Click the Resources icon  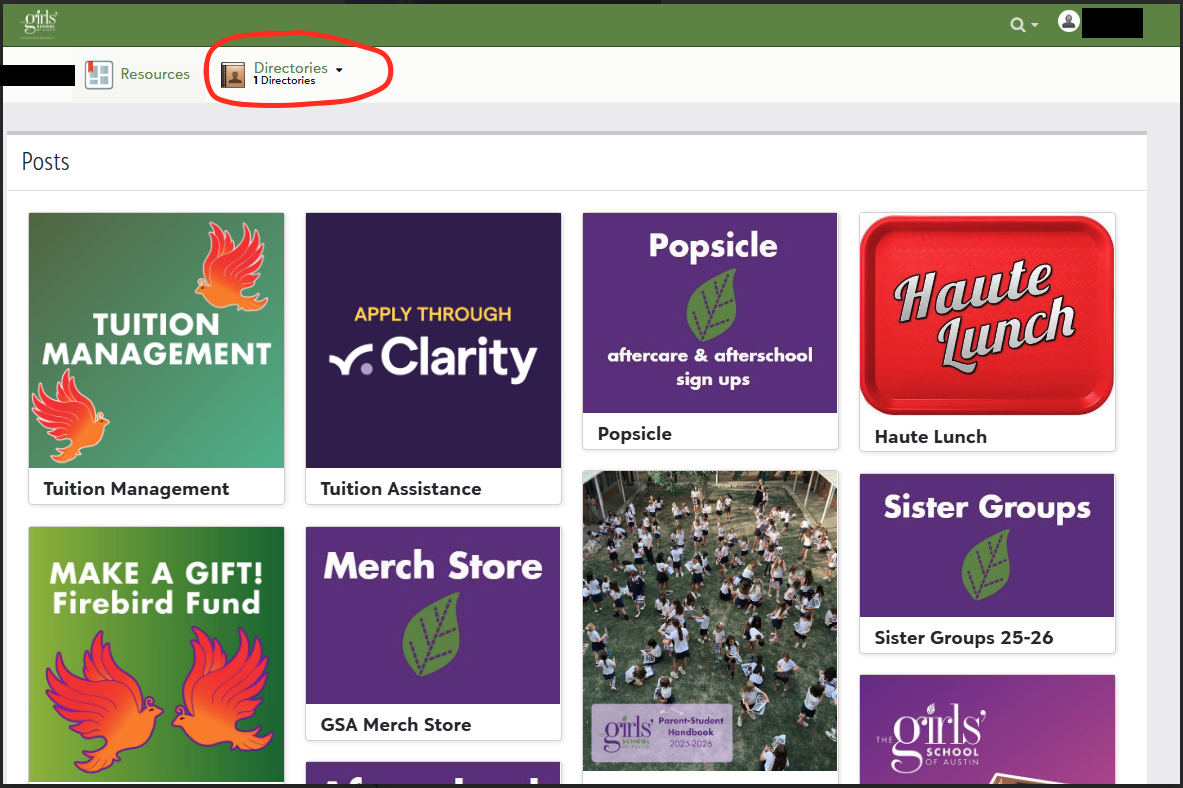pos(99,75)
